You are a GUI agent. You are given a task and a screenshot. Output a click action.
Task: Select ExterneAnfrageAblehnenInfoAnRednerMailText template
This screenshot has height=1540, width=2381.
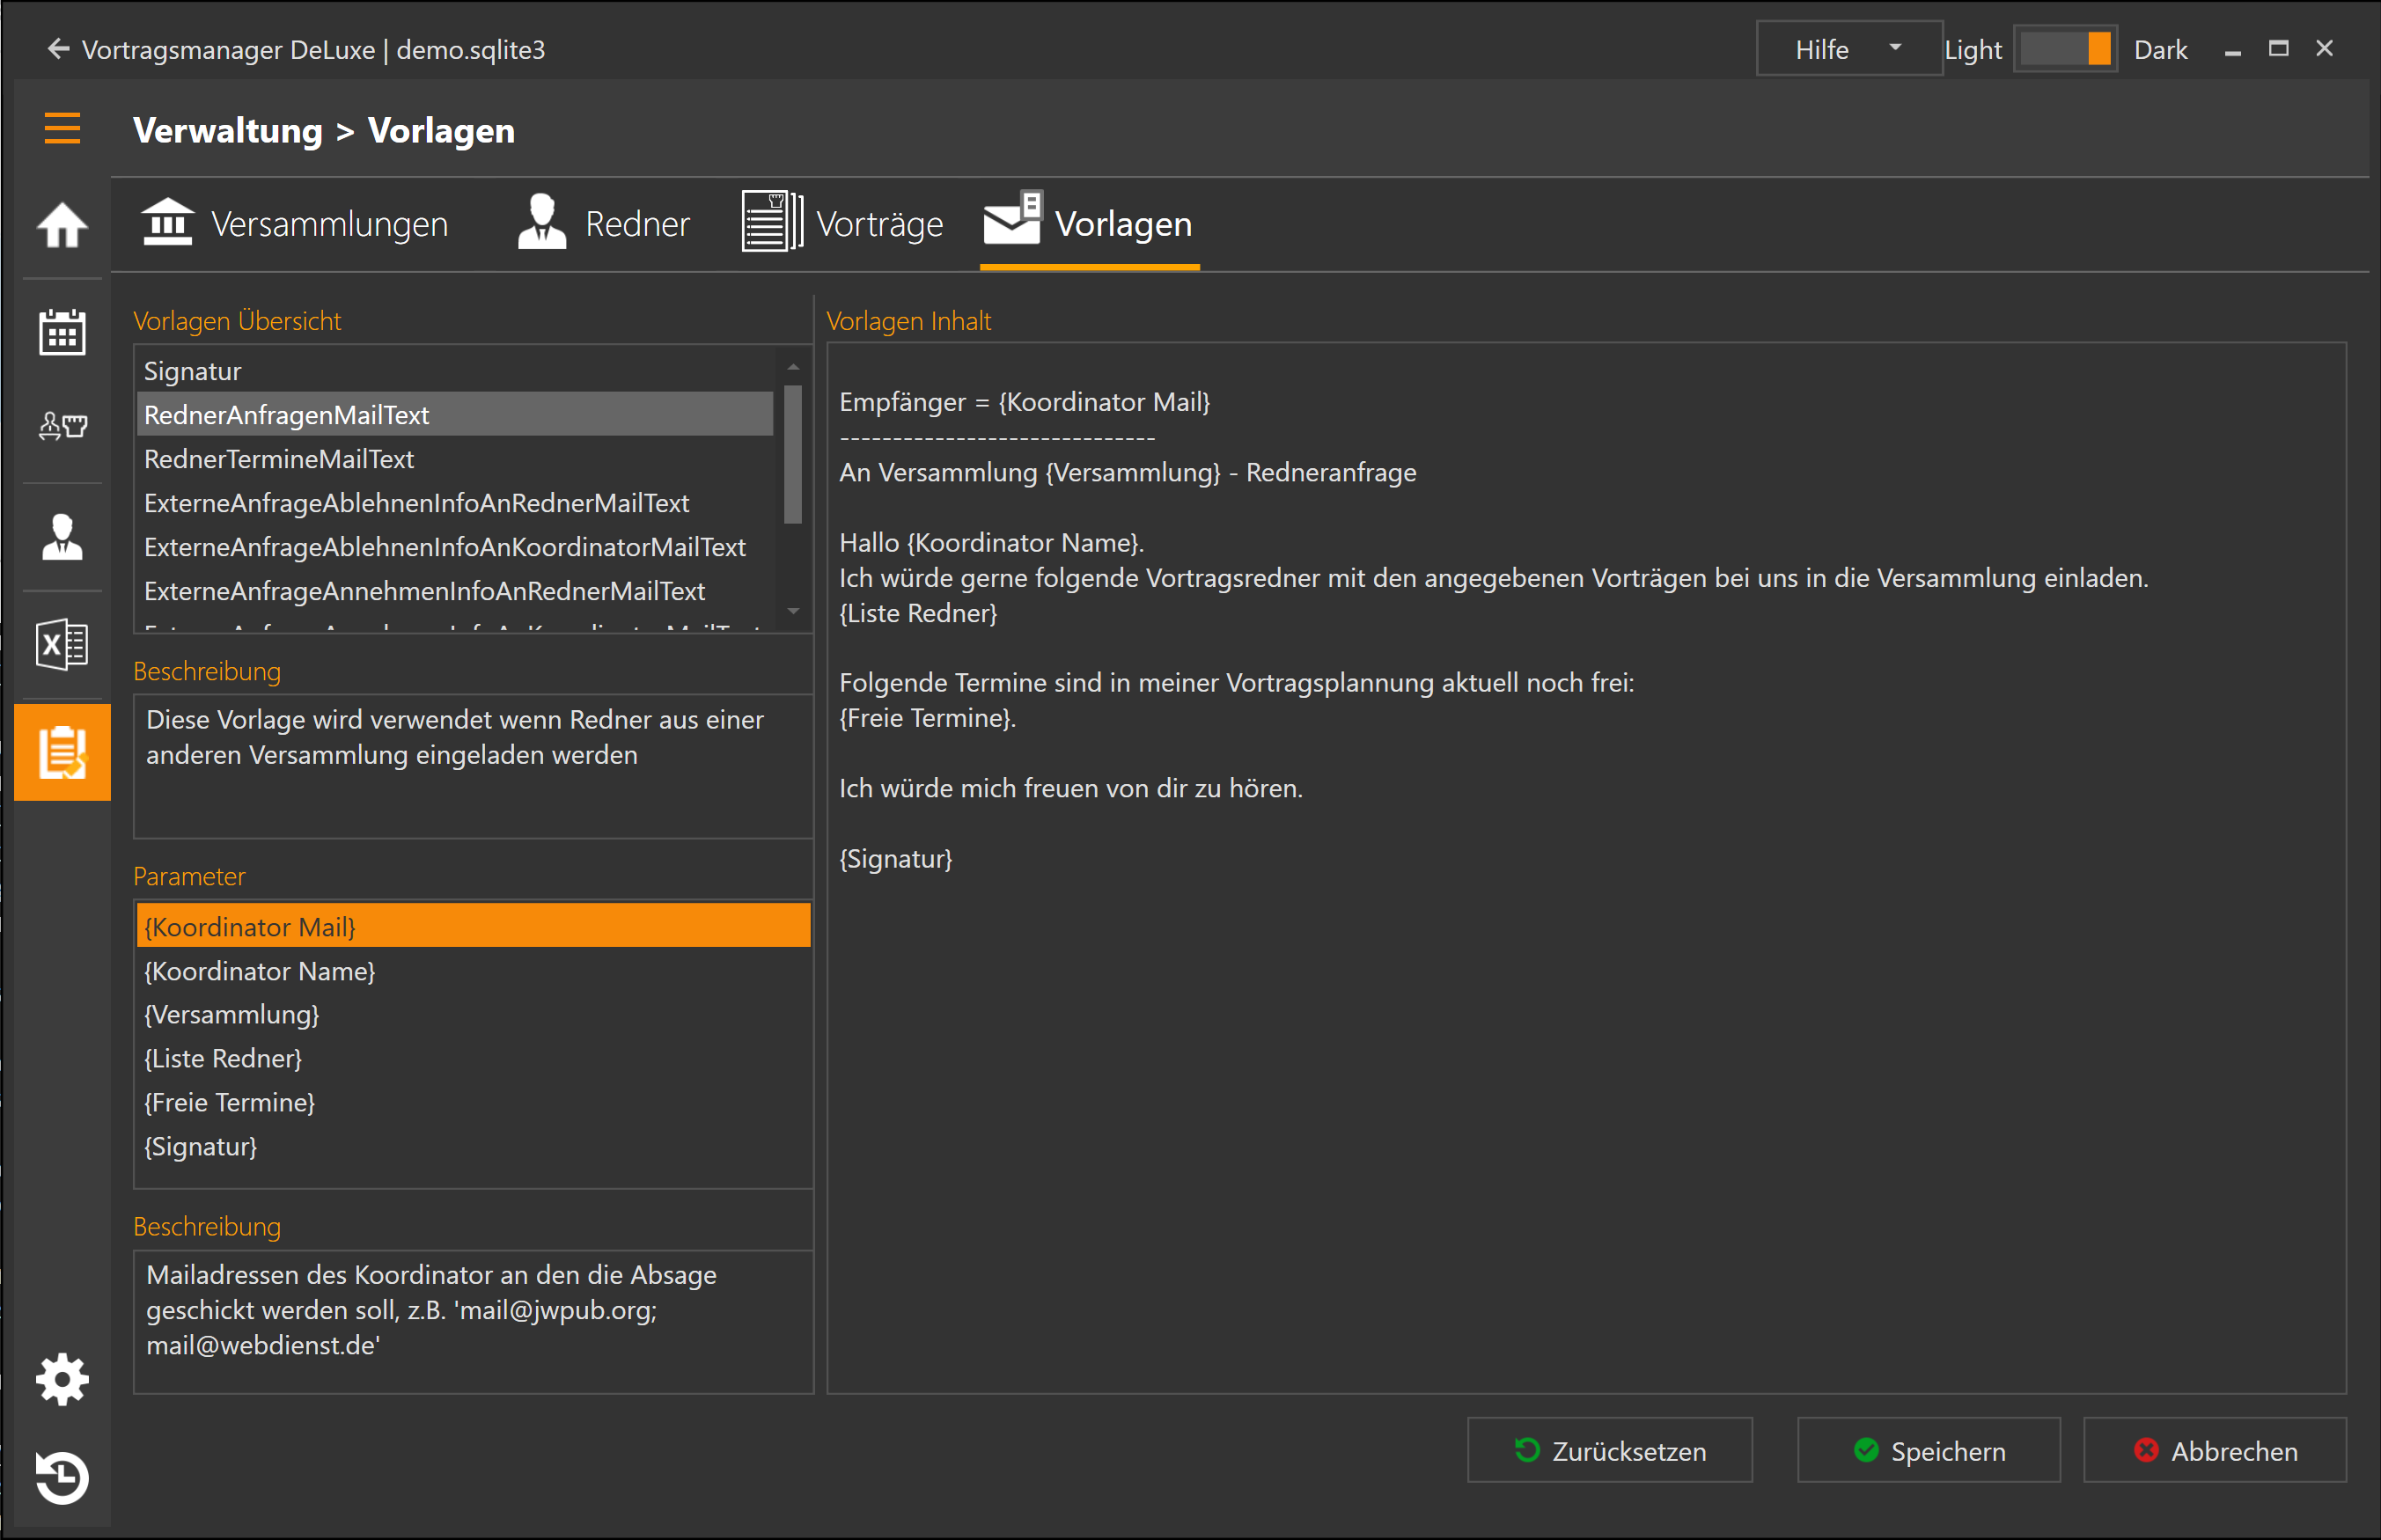455,503
